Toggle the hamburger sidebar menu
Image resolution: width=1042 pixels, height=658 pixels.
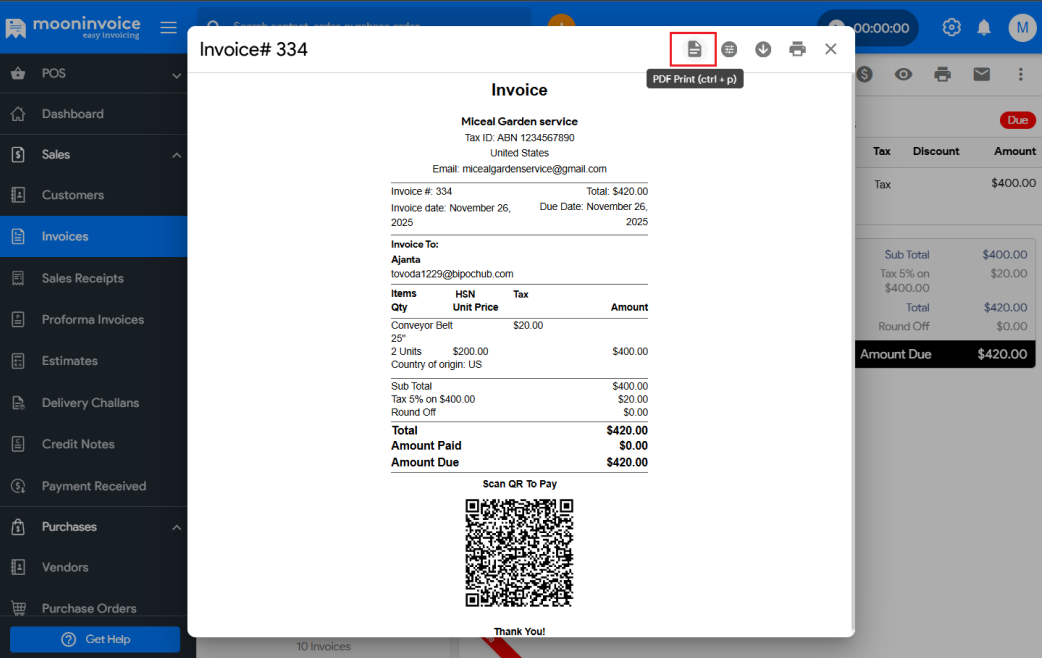(x=168, y=28)
